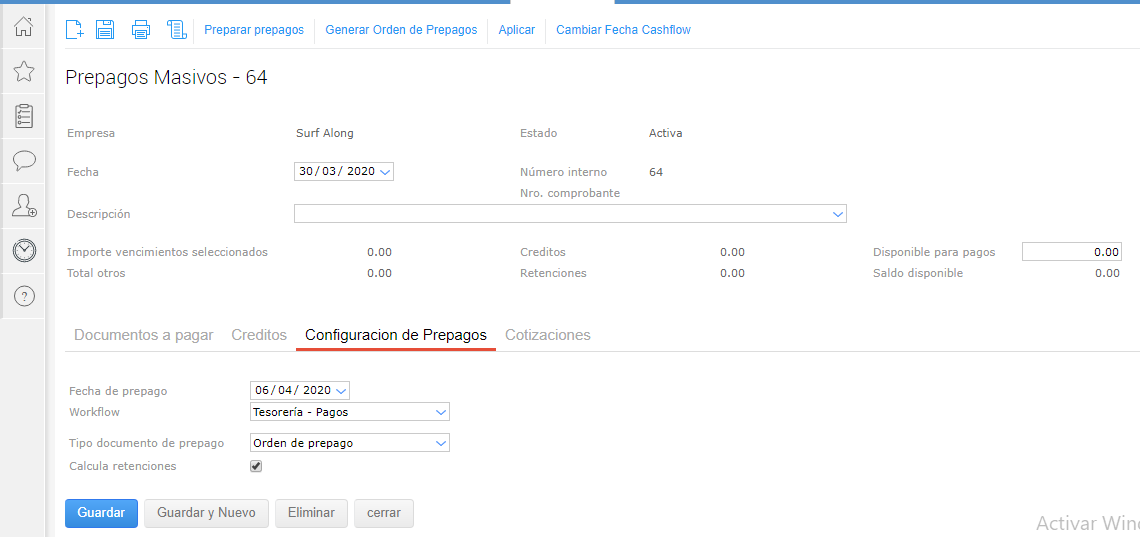Click the Guardar button
The width and height of the screenshot is (1140, 537).
click(101, 513)
